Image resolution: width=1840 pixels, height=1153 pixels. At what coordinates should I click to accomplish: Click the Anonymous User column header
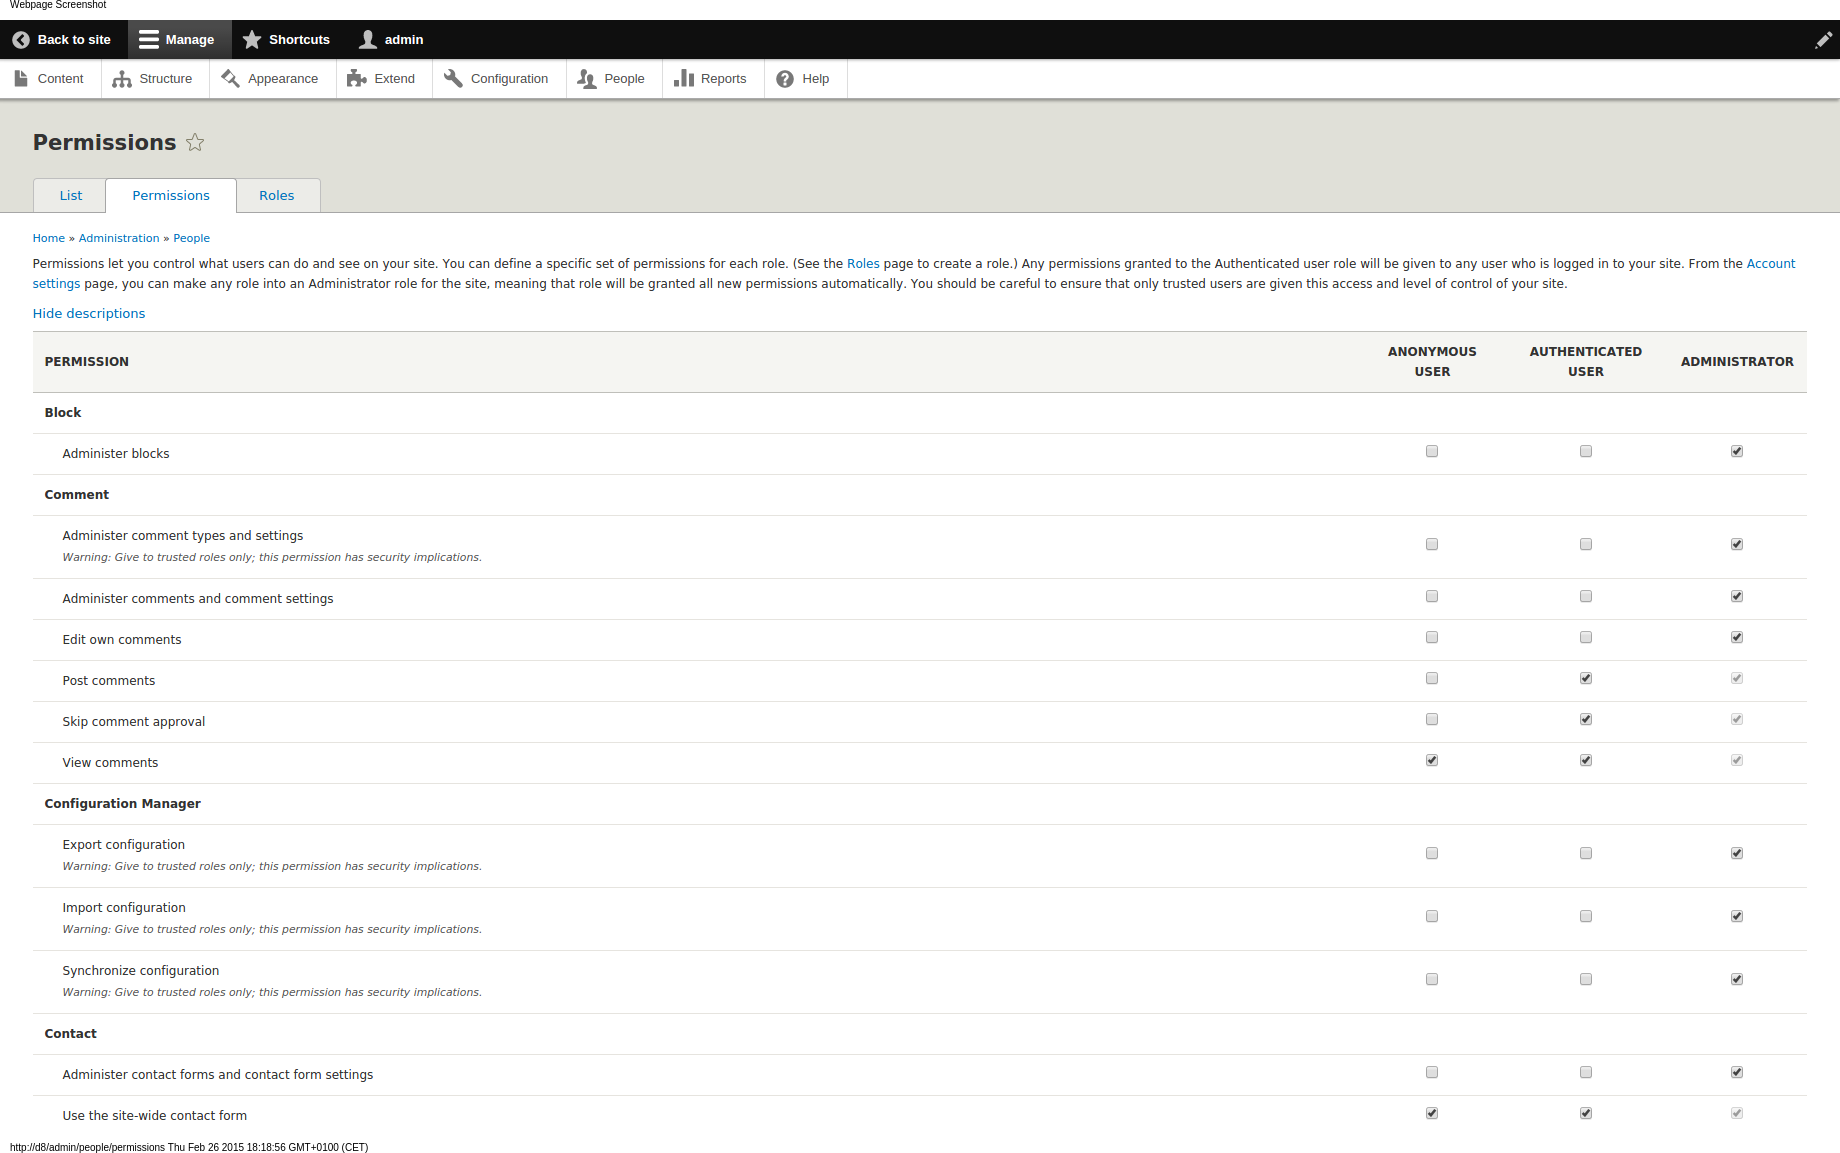(1432, 362)
